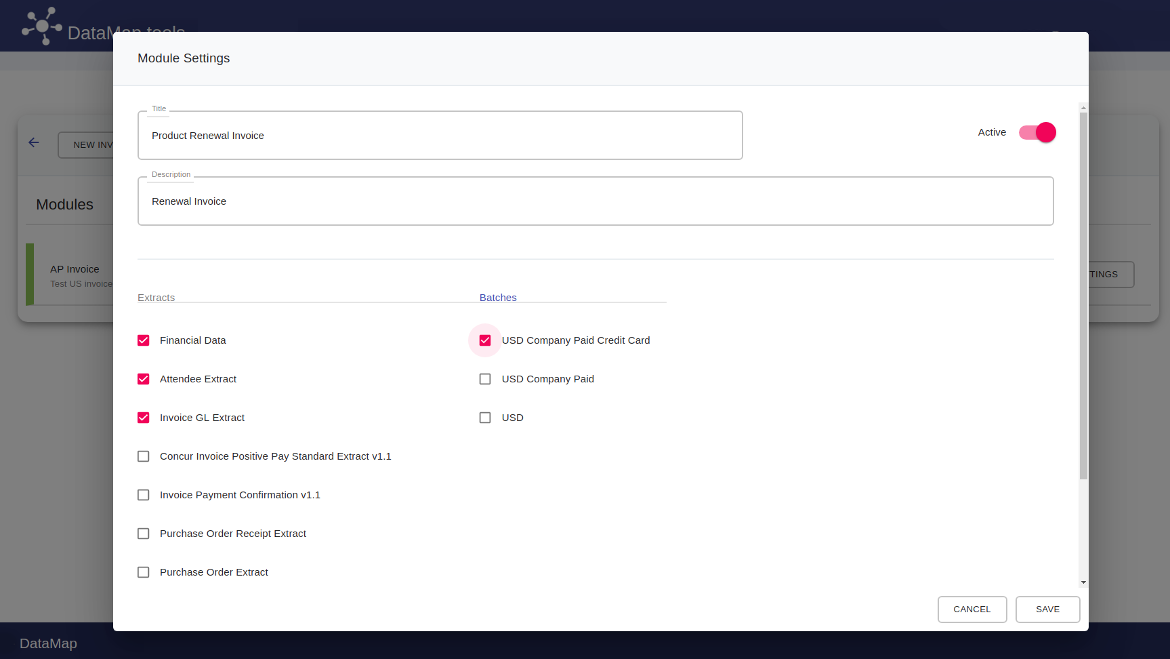Uncheck the Invoice GL Extract checkbox
This screenshot has height=659, width=1170.
[x=144, y=418]
